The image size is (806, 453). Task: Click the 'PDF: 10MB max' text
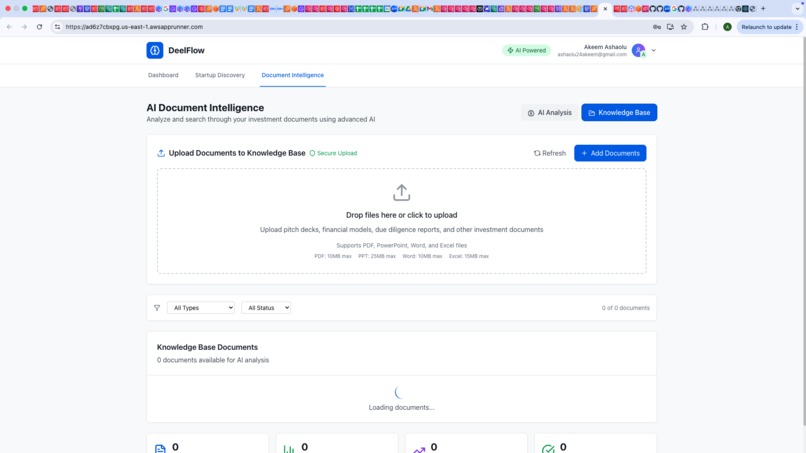[333, 256]
